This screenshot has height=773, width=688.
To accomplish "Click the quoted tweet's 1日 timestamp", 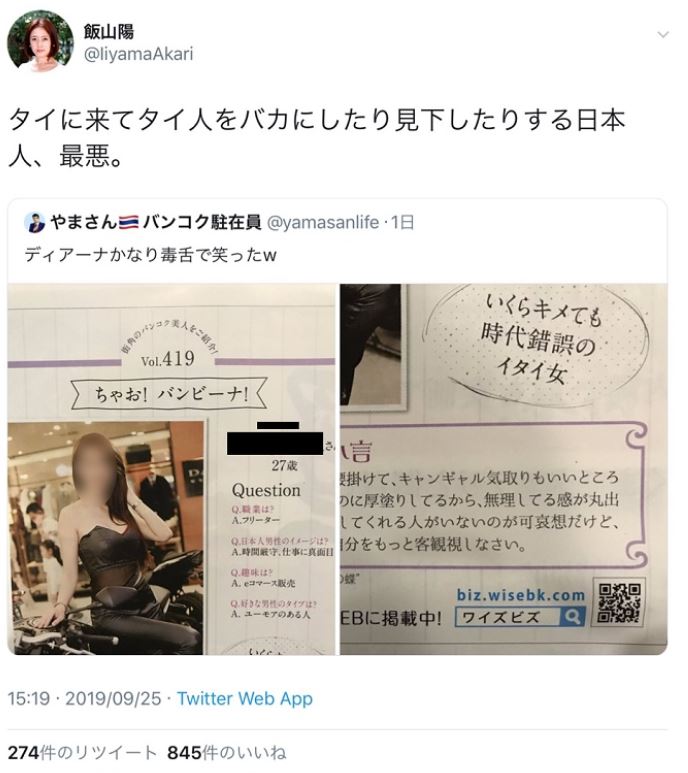I will point(403,223).
